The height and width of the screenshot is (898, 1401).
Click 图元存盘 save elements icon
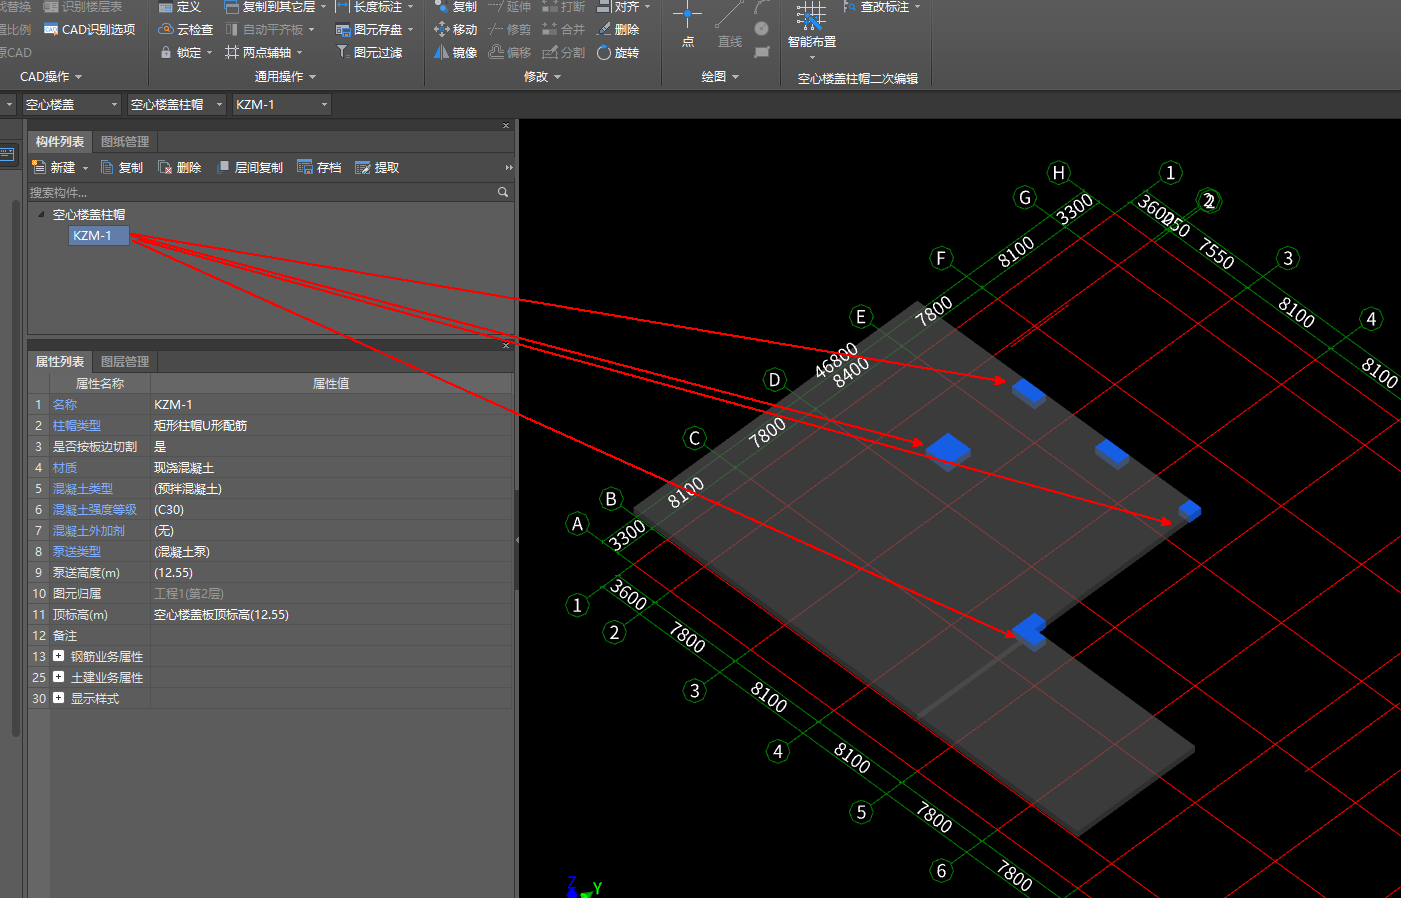[x=343, y=30]
